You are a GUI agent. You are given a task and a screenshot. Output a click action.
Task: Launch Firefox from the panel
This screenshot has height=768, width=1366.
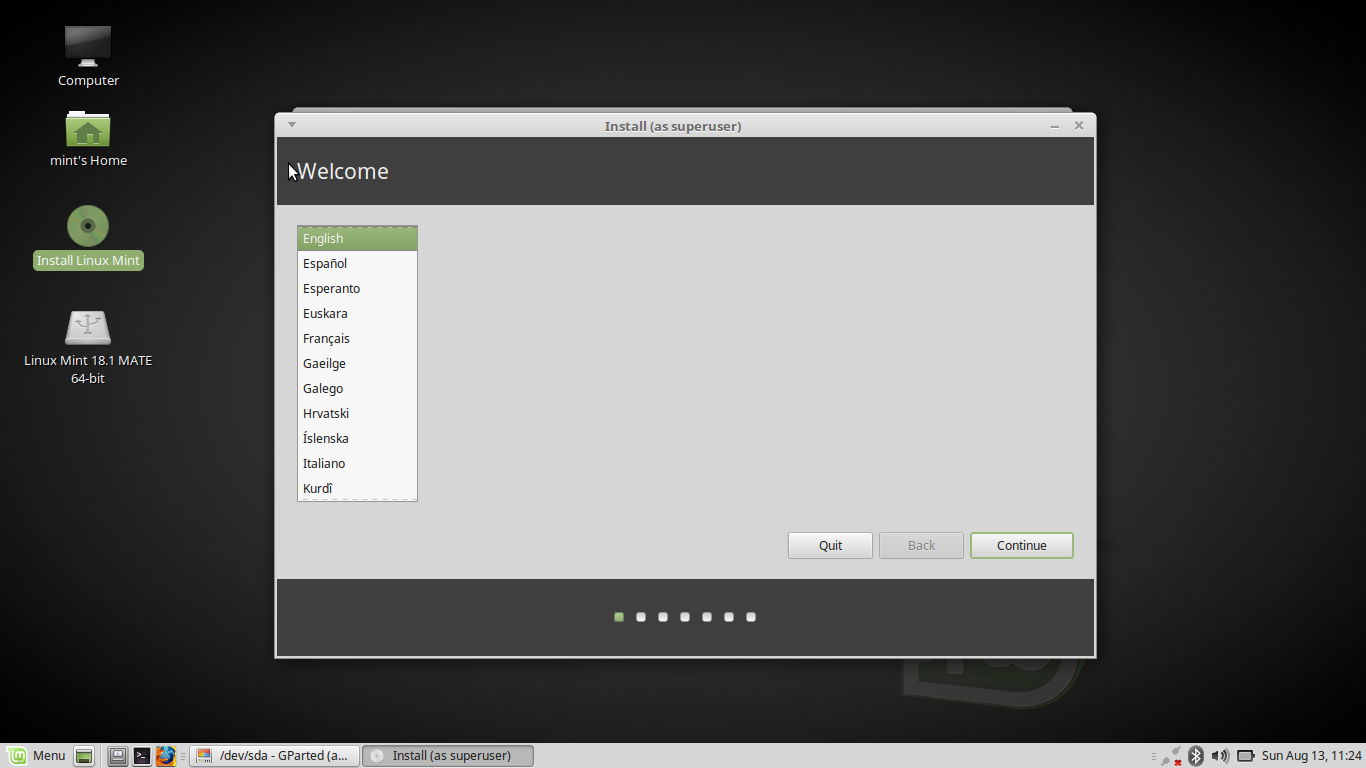coord(166,756)
